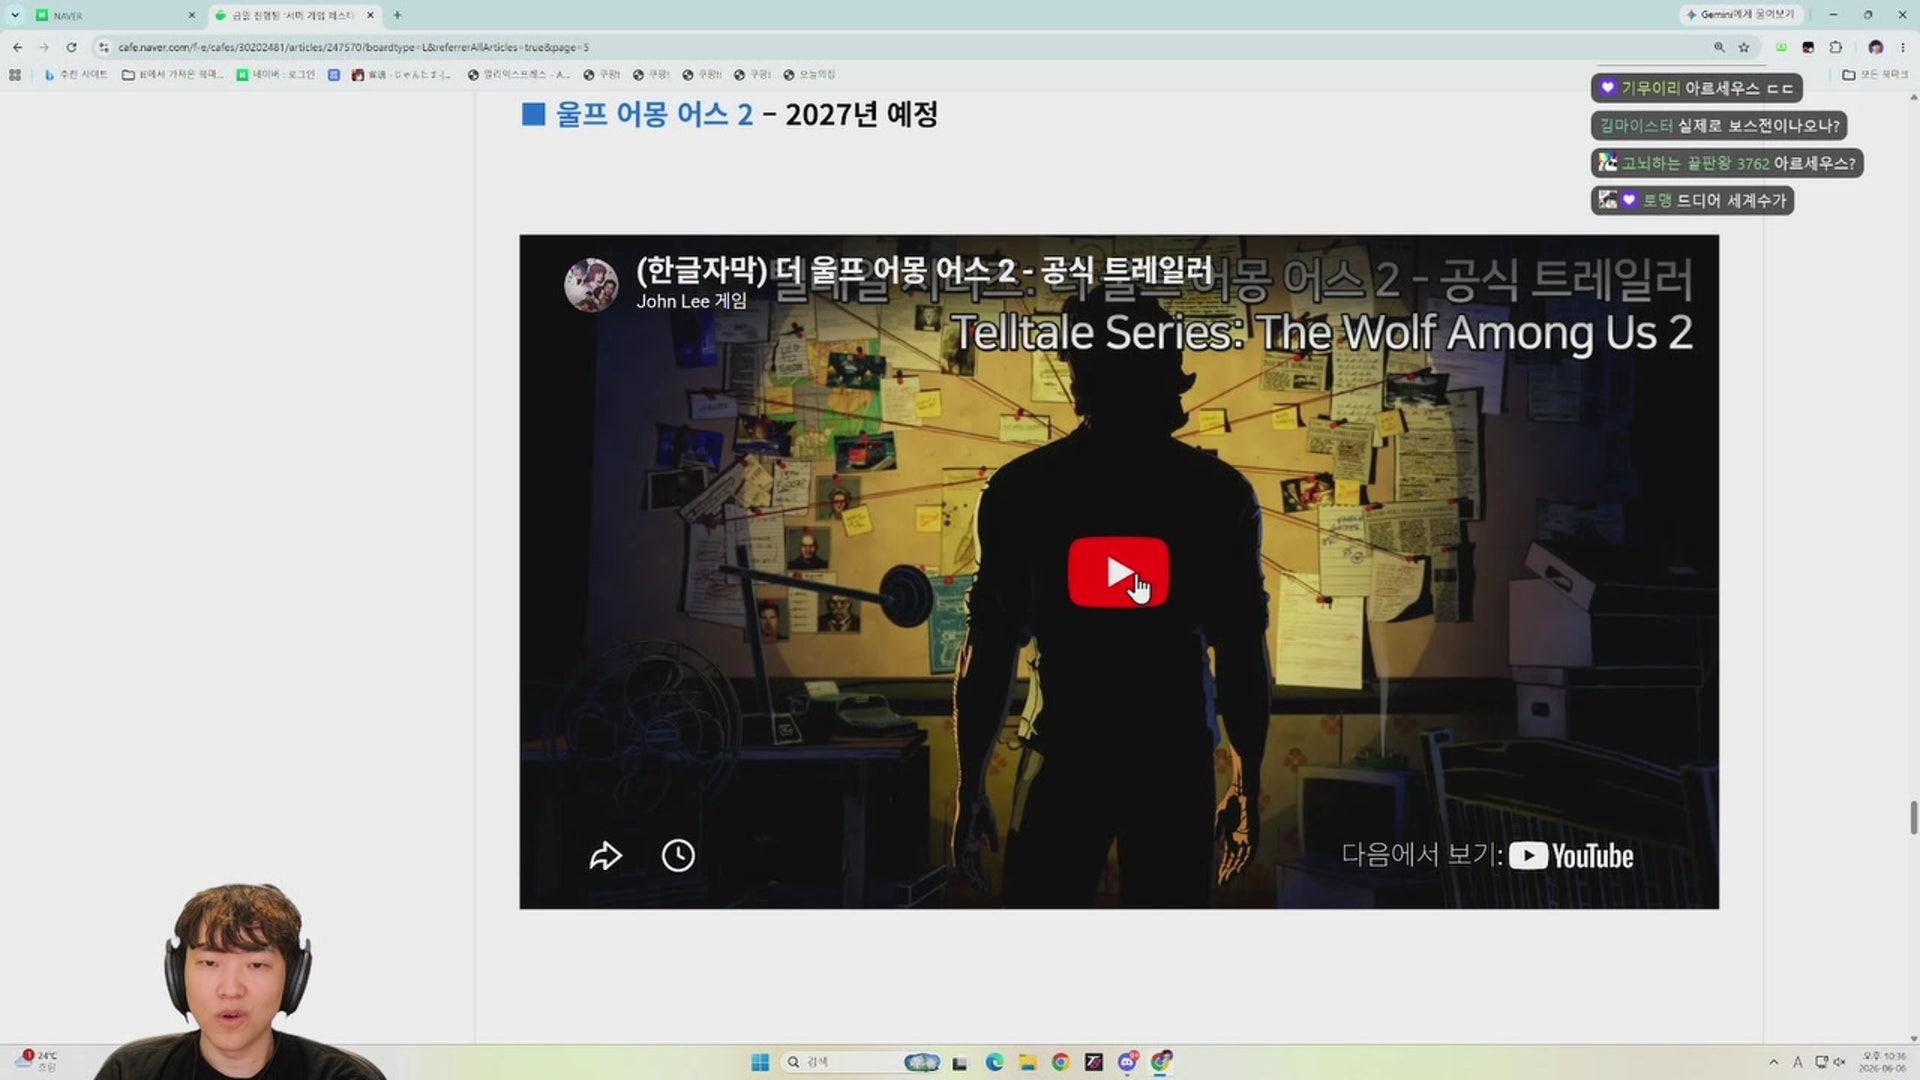Open the active Chrome profile window on taskbar

(1161, 1062)
